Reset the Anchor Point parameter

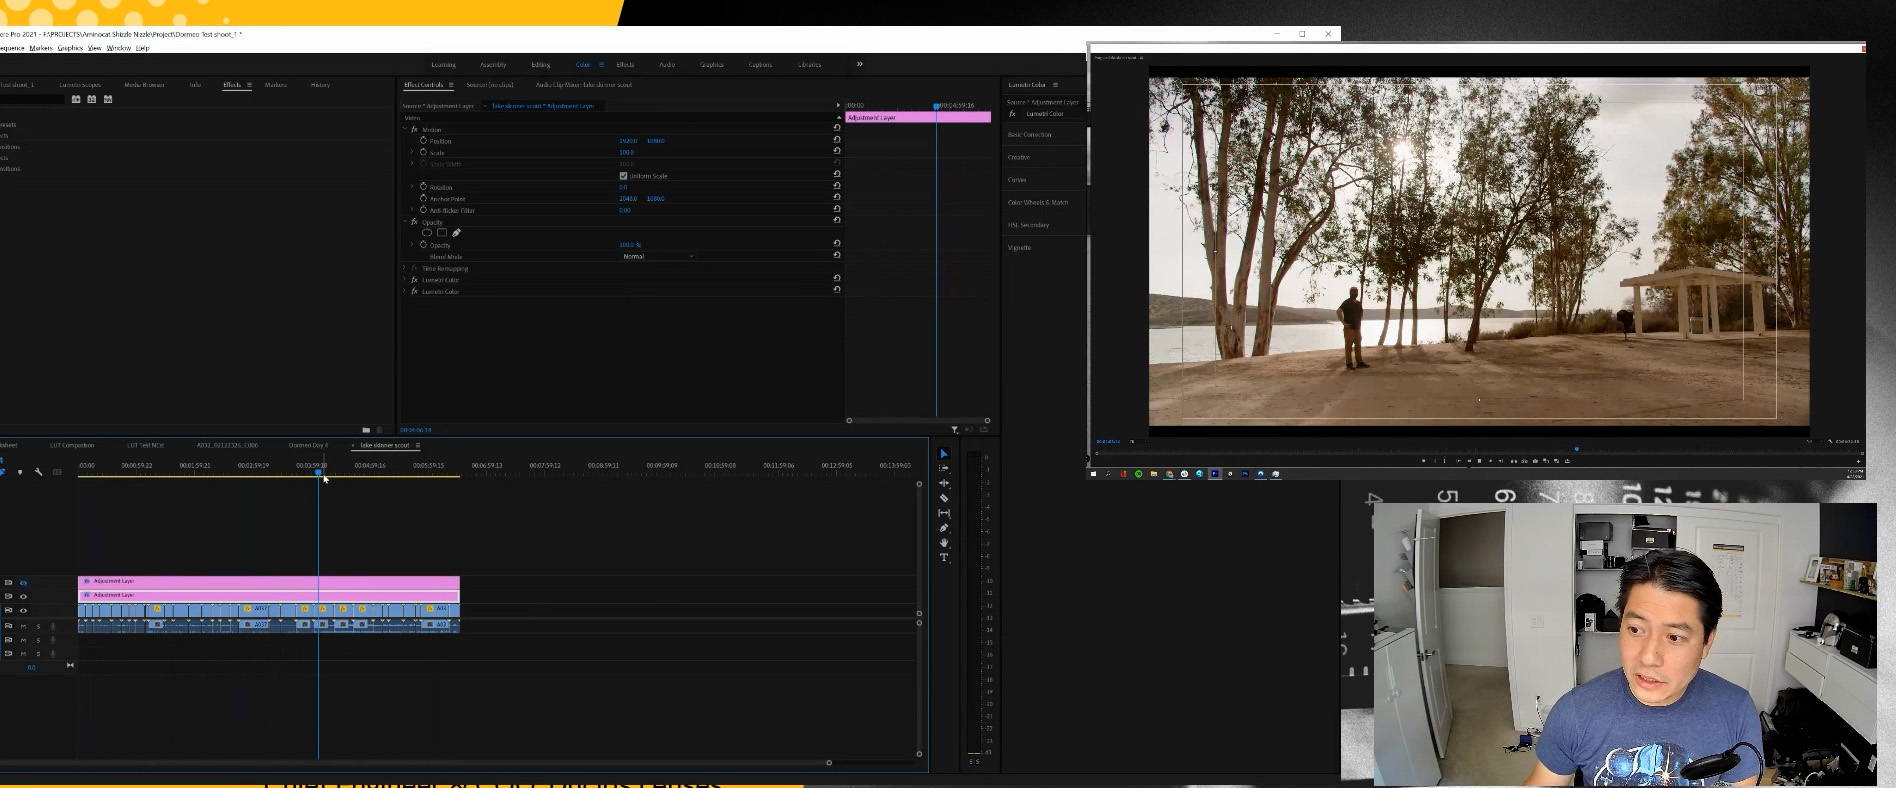click(x=837, y=198)
